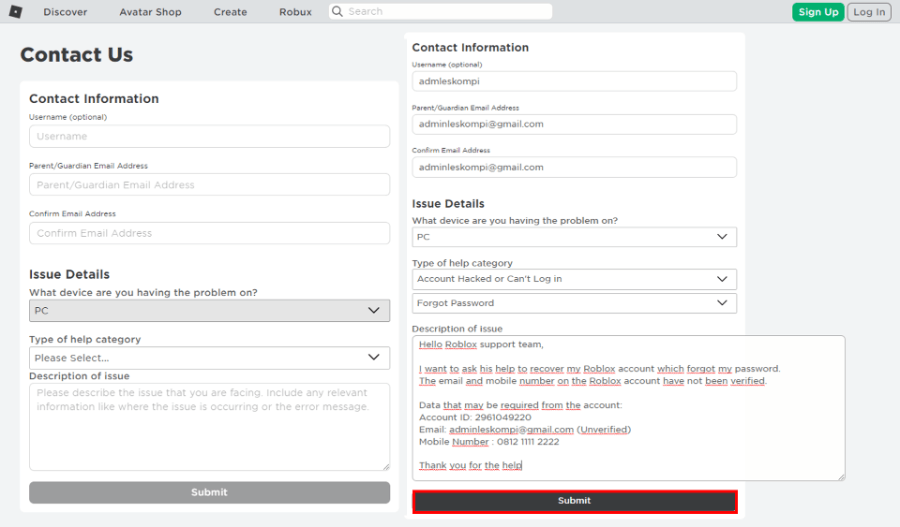Click the green Sign Up button

818,12
